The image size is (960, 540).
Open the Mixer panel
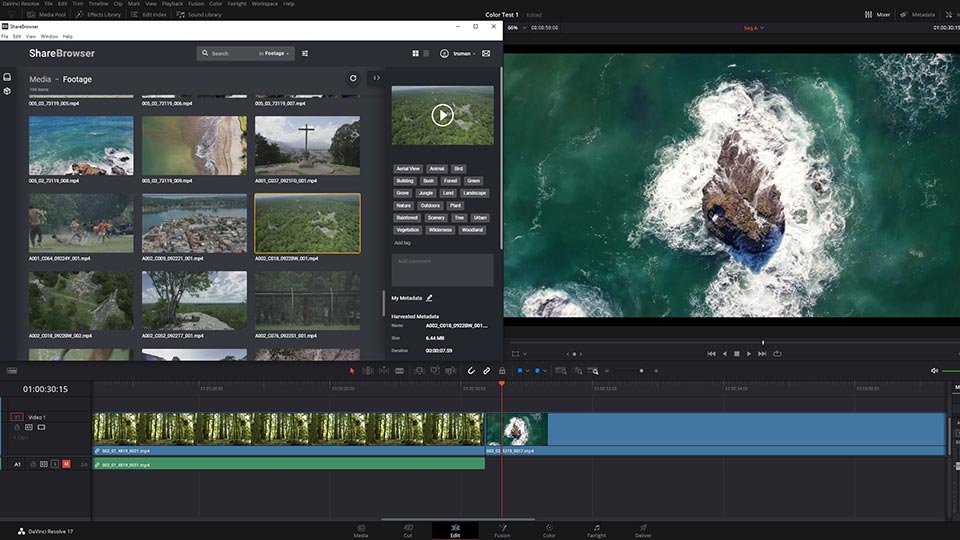(x=877, y=14)
